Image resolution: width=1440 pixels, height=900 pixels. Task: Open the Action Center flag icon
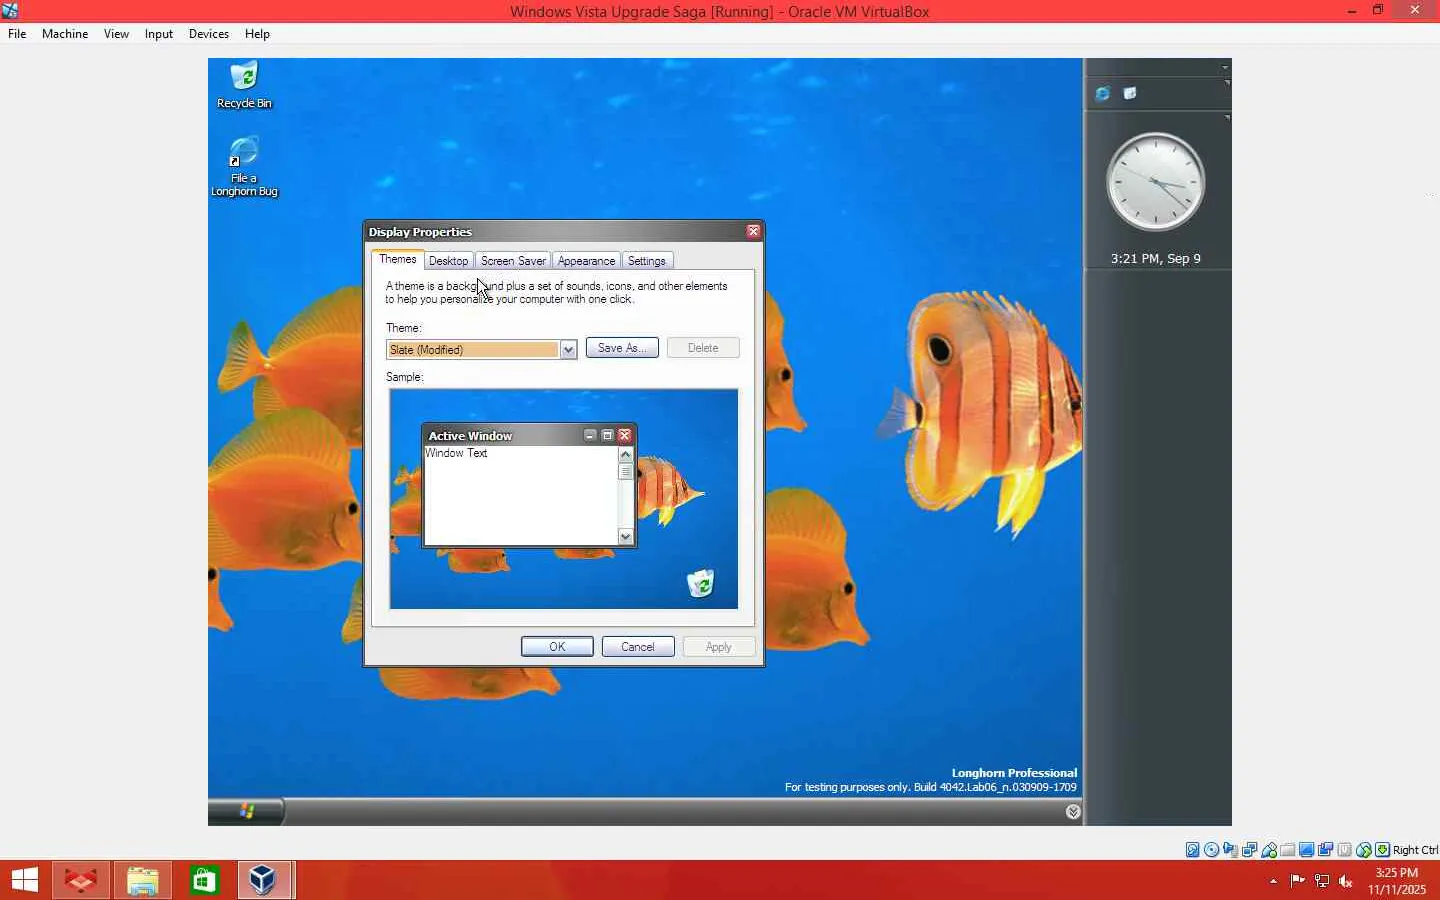(1298, 881)
